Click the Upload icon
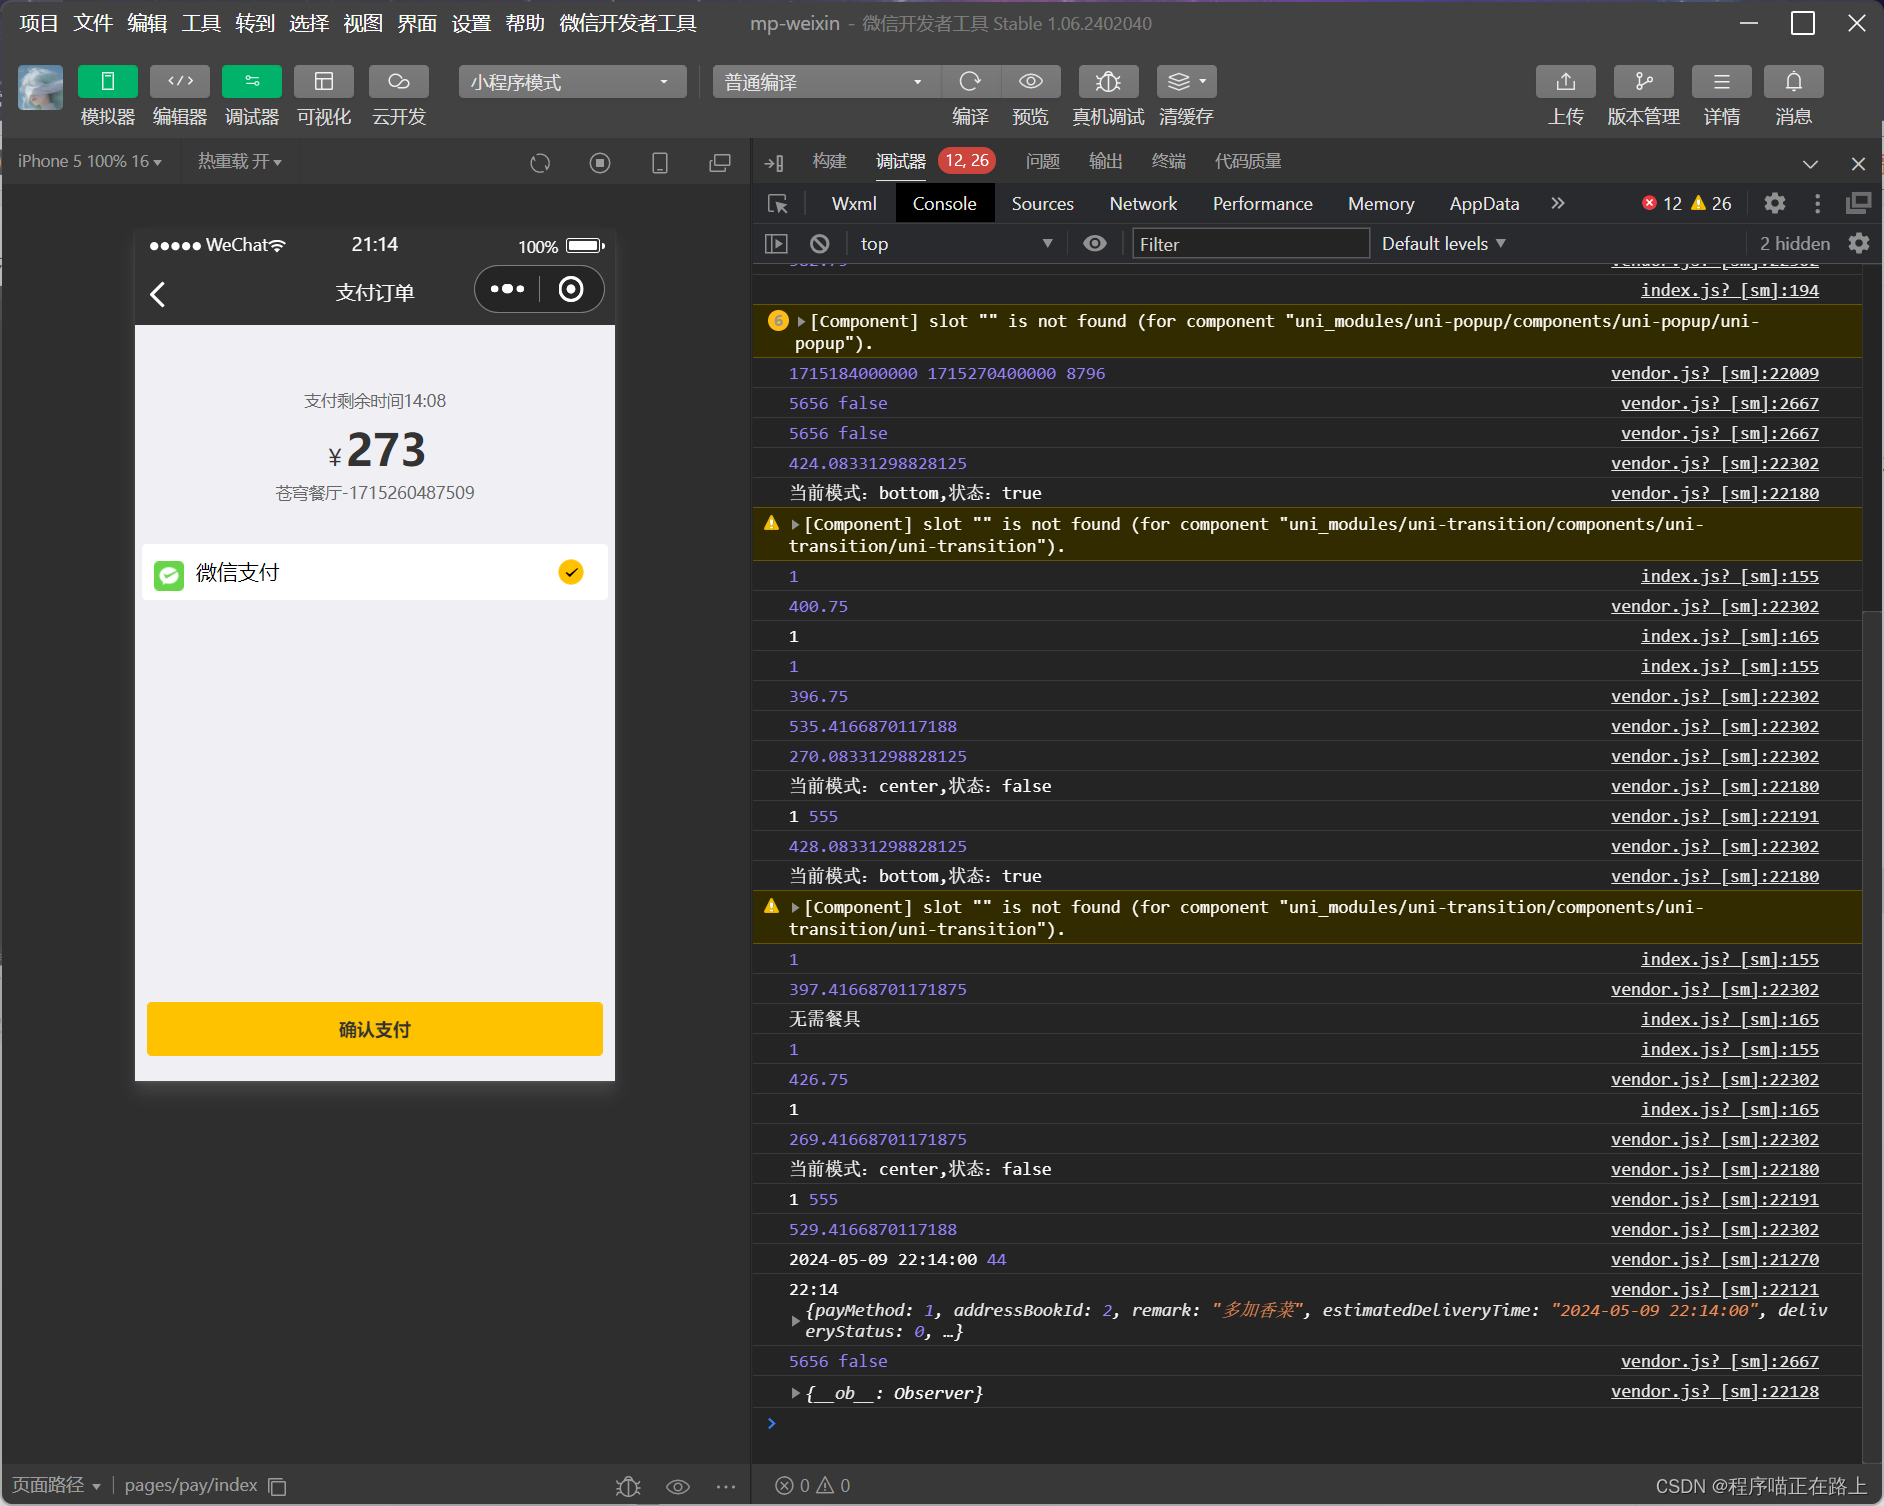 pos(1566,81)
